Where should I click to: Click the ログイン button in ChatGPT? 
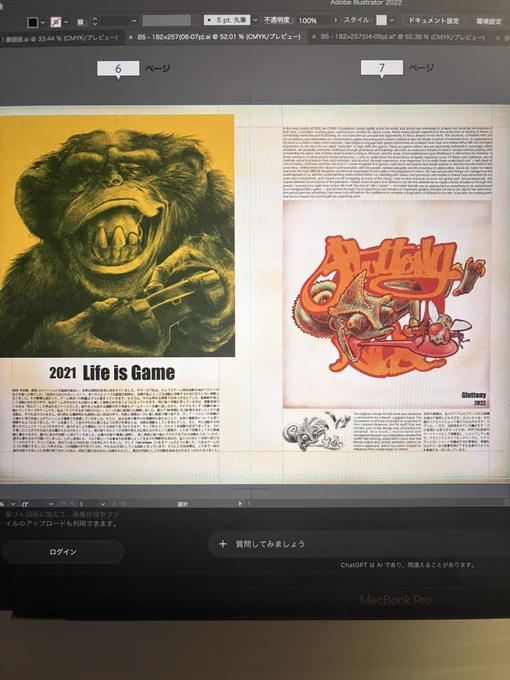click(63, 552)
